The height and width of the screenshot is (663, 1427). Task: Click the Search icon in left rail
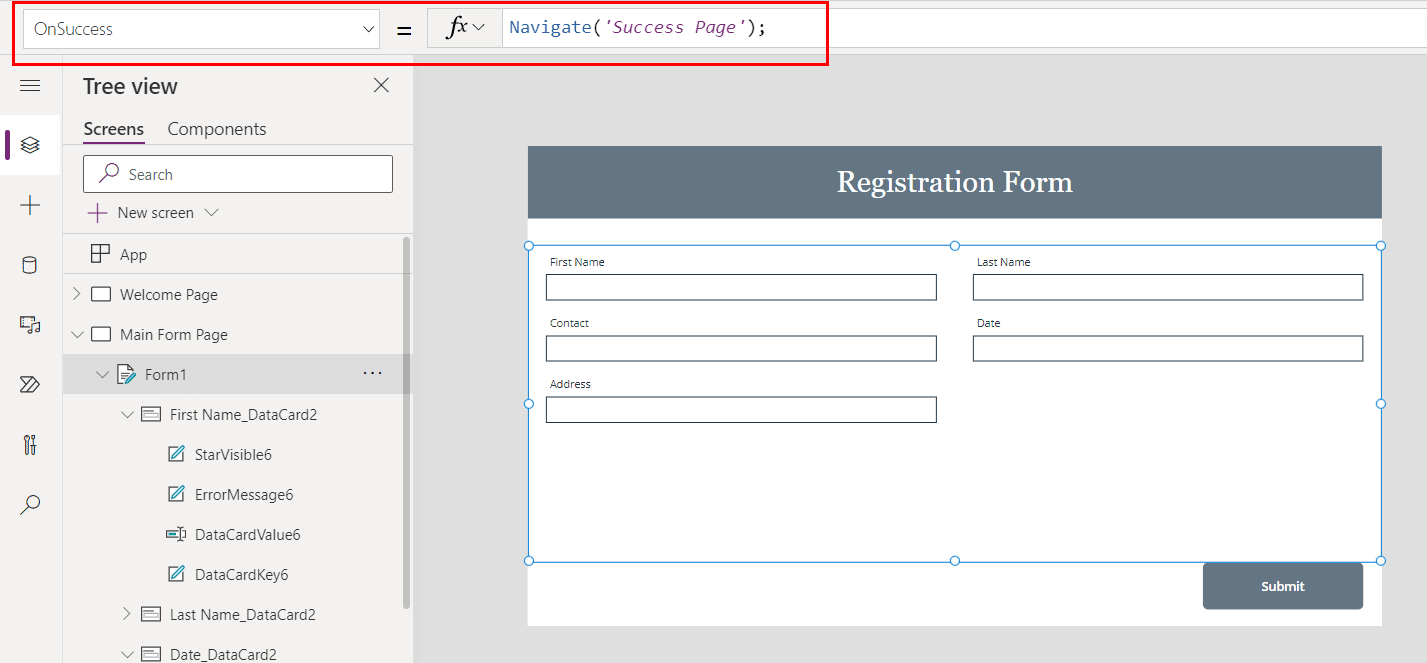[x=30, y=504]
